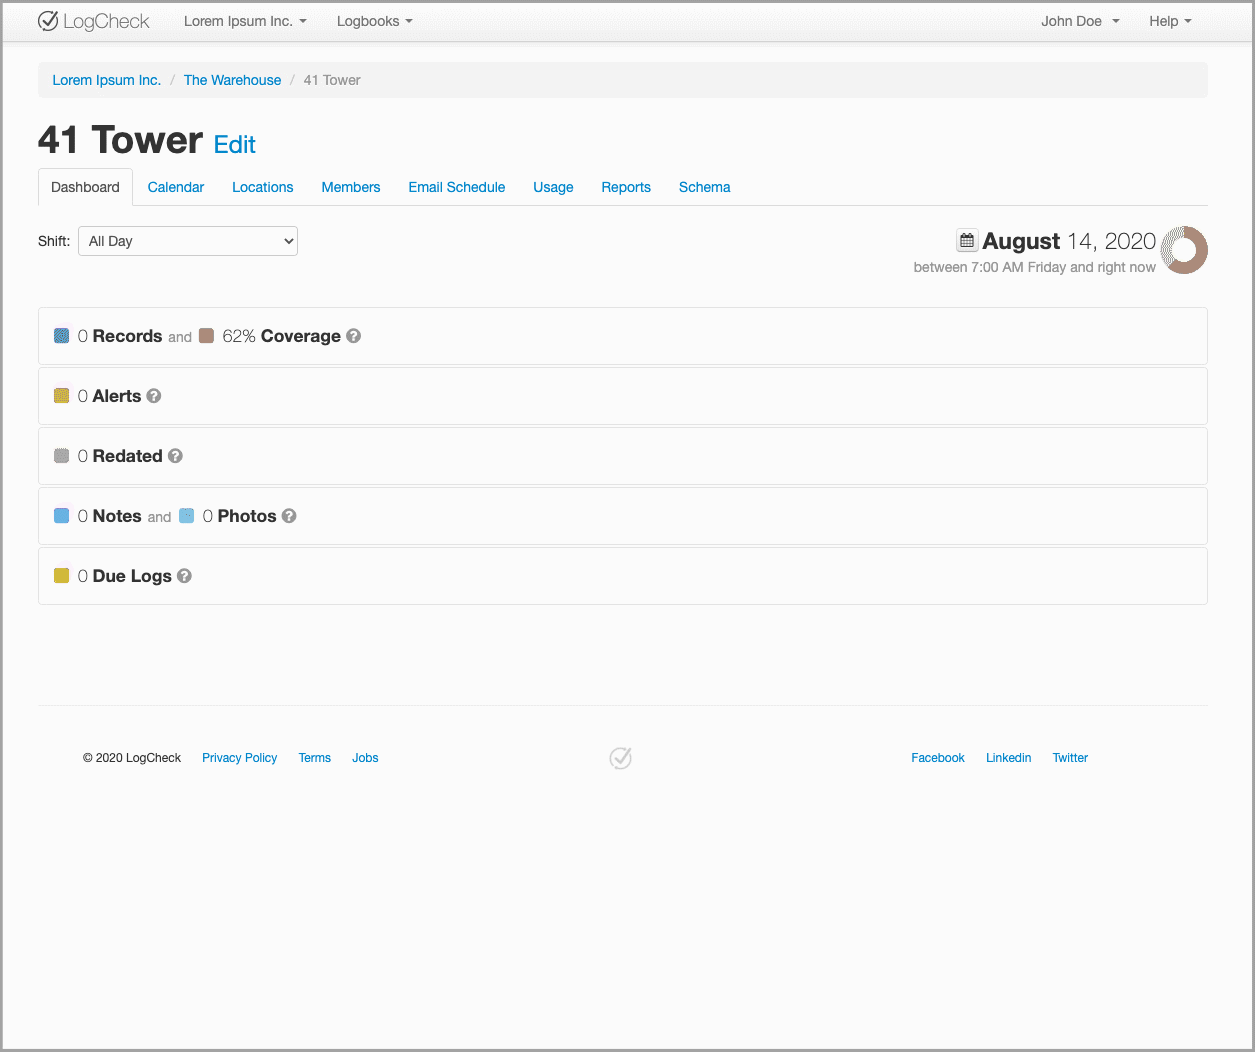The width and height of the screenshot is (1255, 1052).
Task: Open the Email Schedule tab
Action: 456,187
